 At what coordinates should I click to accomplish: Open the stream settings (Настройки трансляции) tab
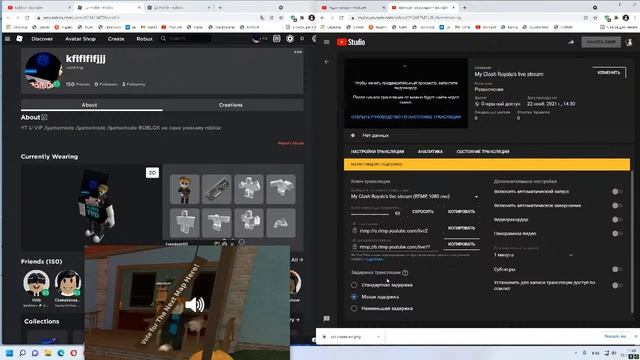click(378, 151)
